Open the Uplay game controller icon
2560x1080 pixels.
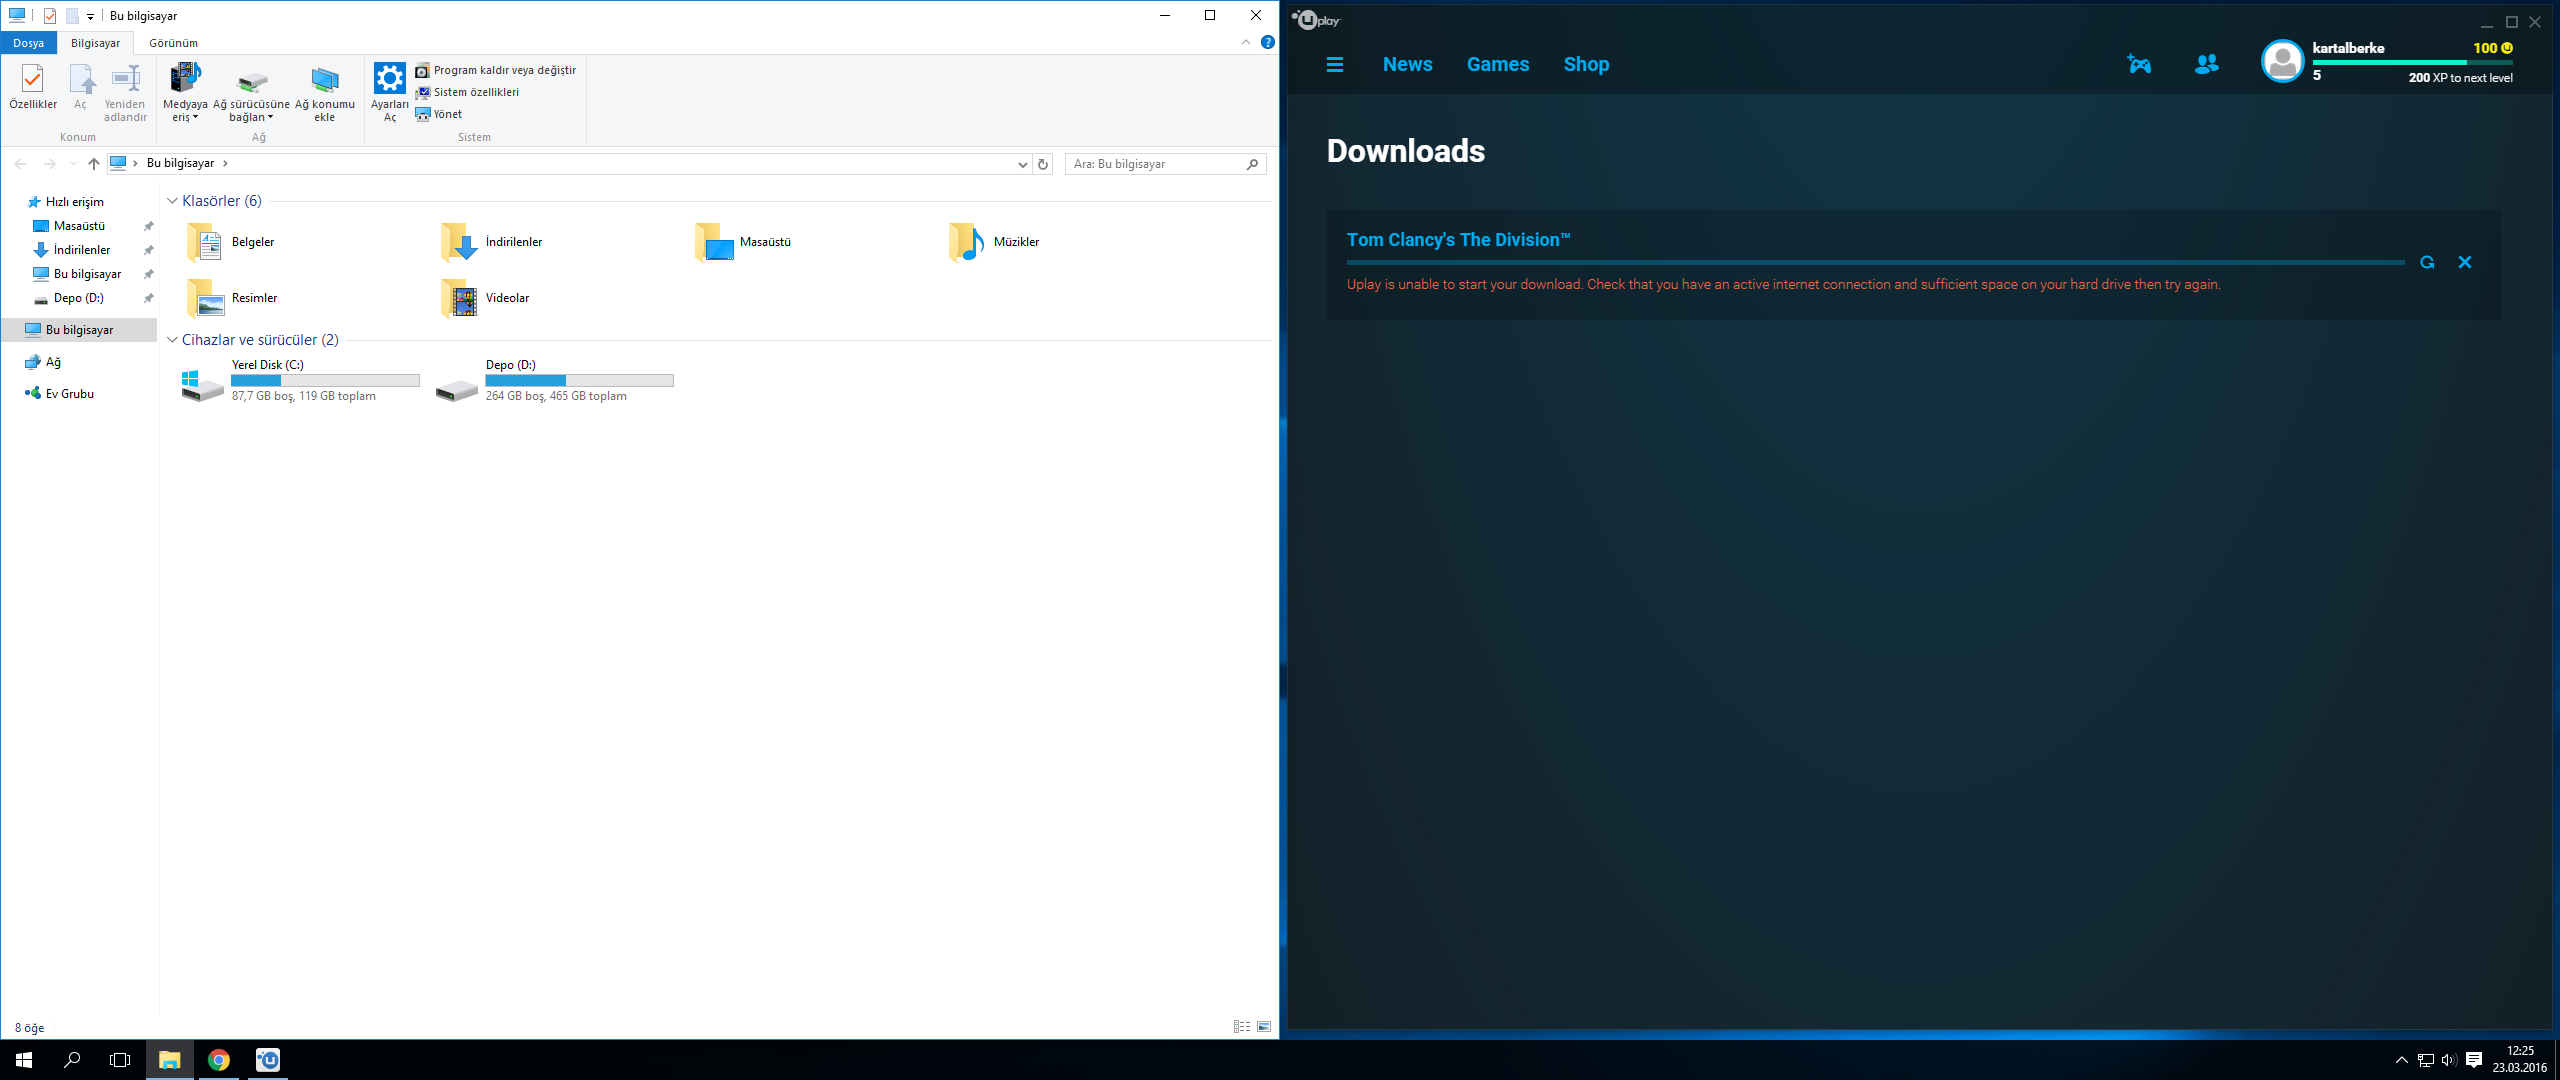point(2138,64)
